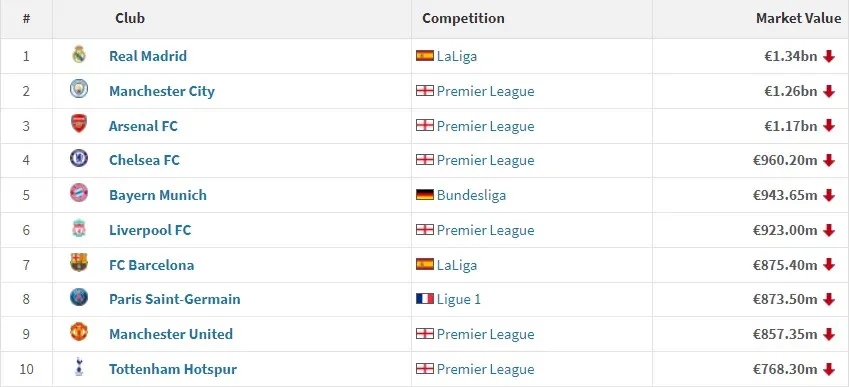The width and height of the screenshot is (849, 387).
Task: Click the German flag beside Bundesliga
Action: tap(425, 195)
